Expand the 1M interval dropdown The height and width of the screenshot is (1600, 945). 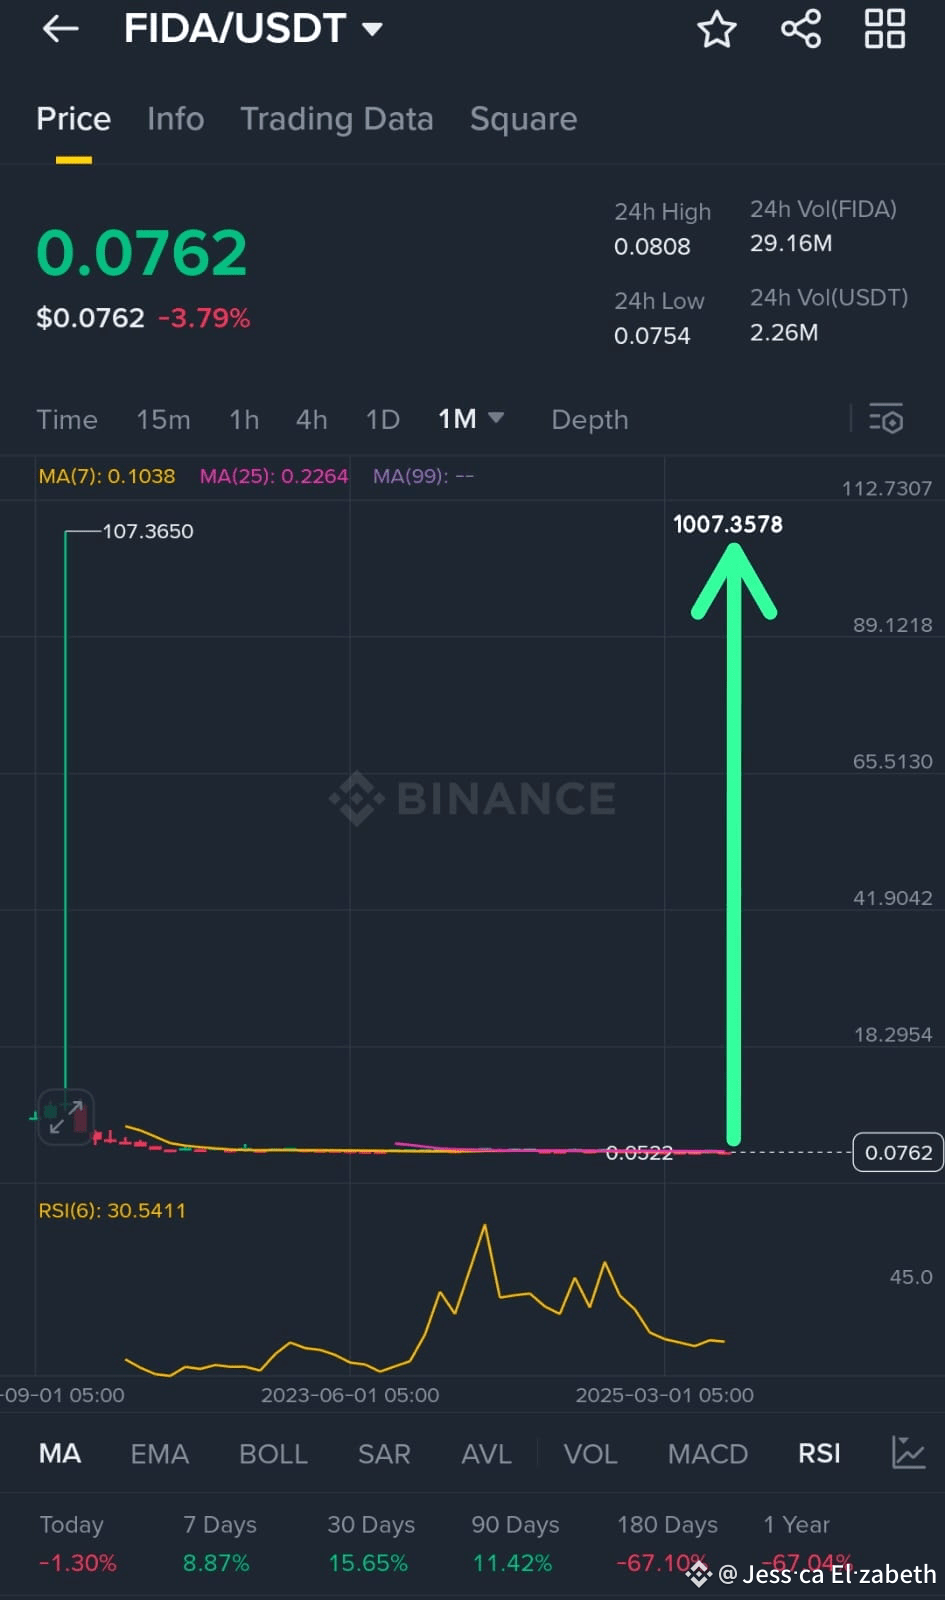click(496, 417)
